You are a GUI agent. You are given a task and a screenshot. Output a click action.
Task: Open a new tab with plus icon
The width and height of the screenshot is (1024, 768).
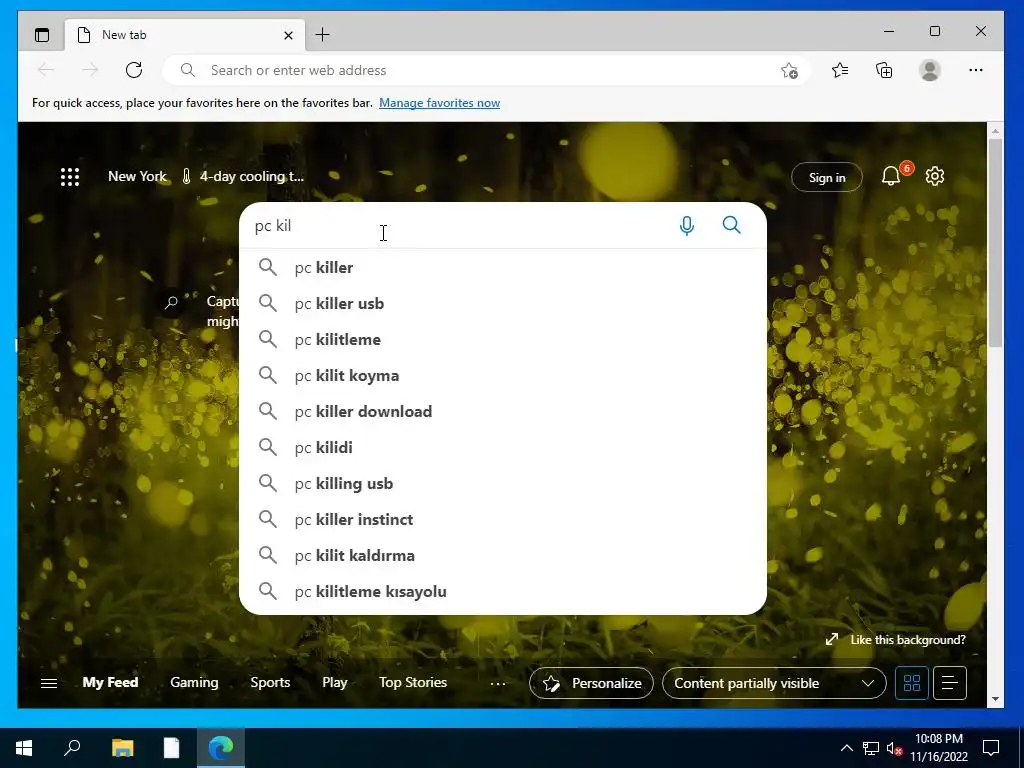click(323, 35)
